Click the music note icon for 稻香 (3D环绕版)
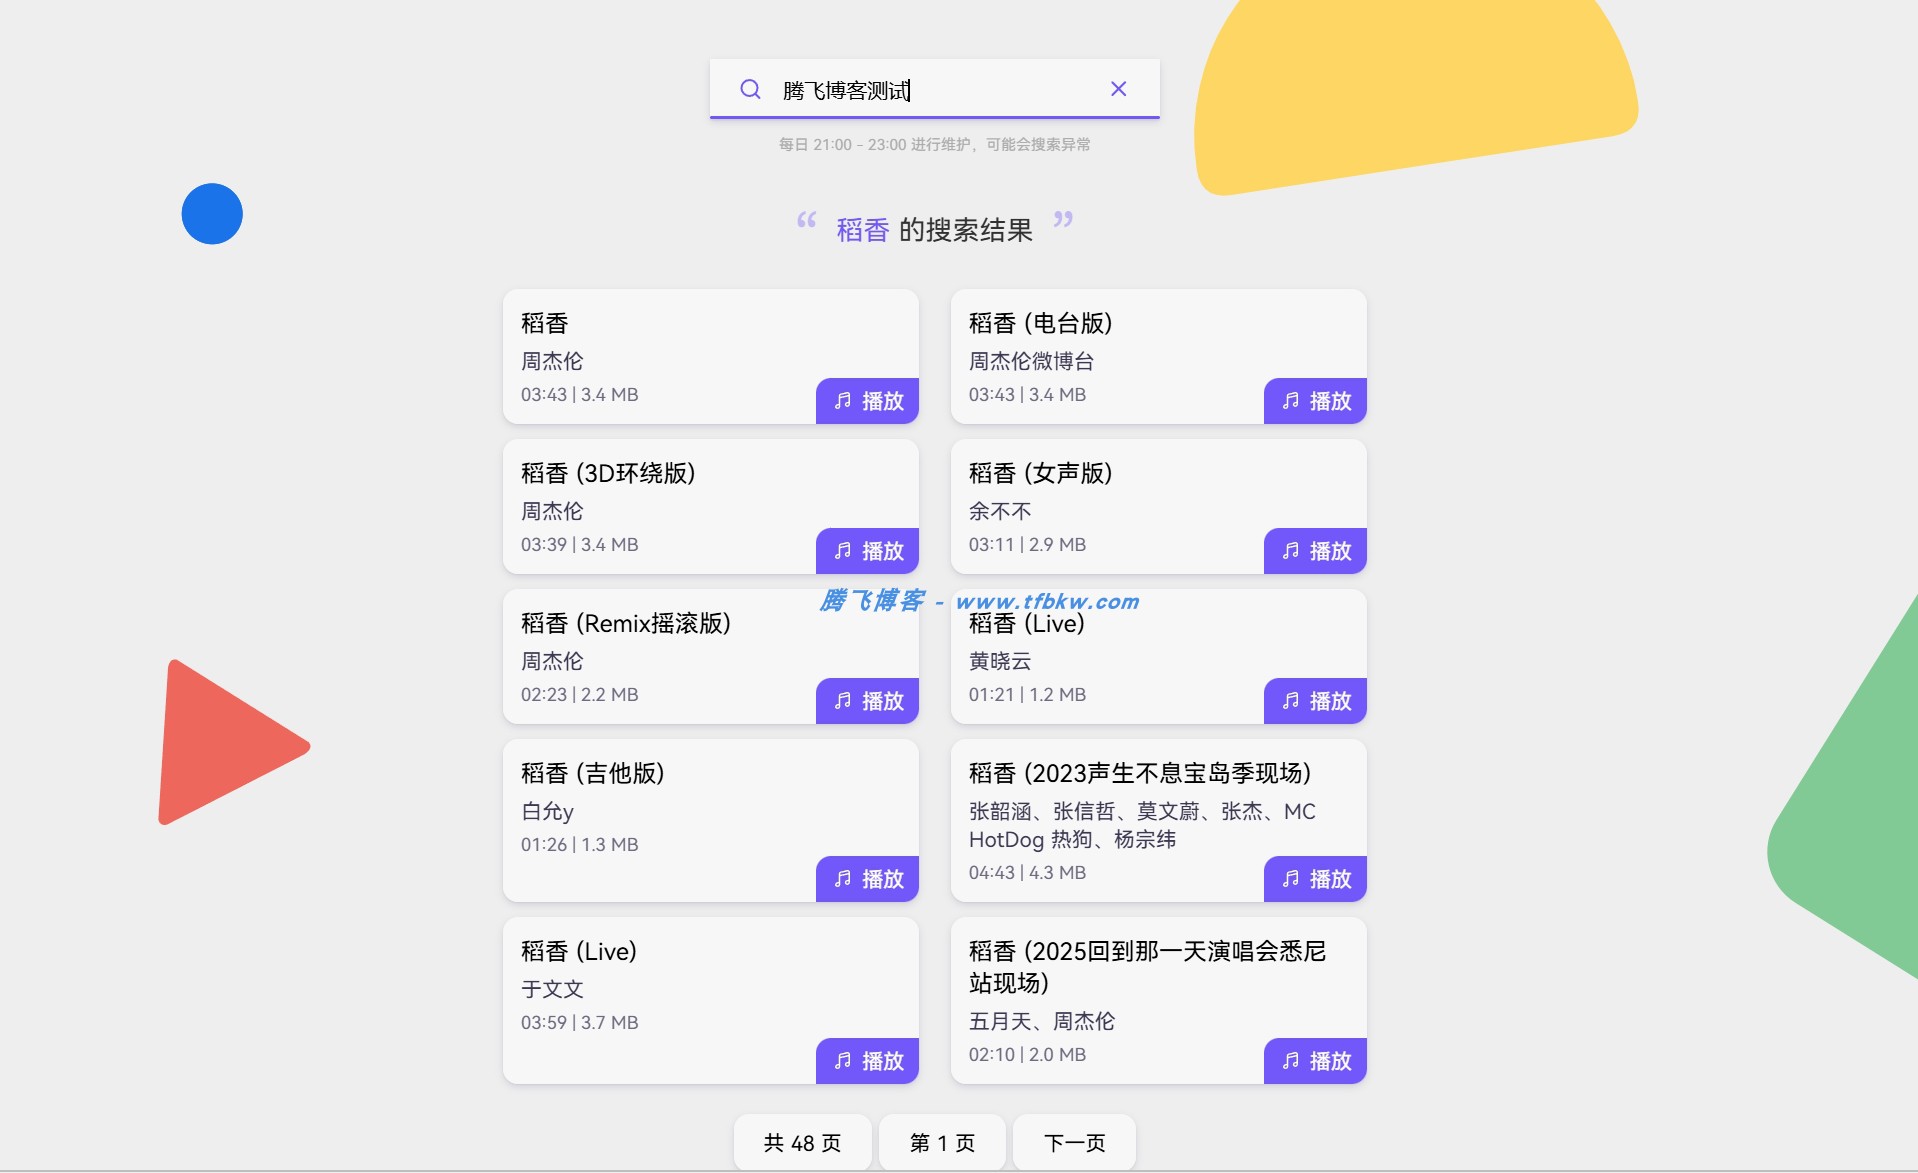The image size is (1918, 1173). tap(841, 551)
